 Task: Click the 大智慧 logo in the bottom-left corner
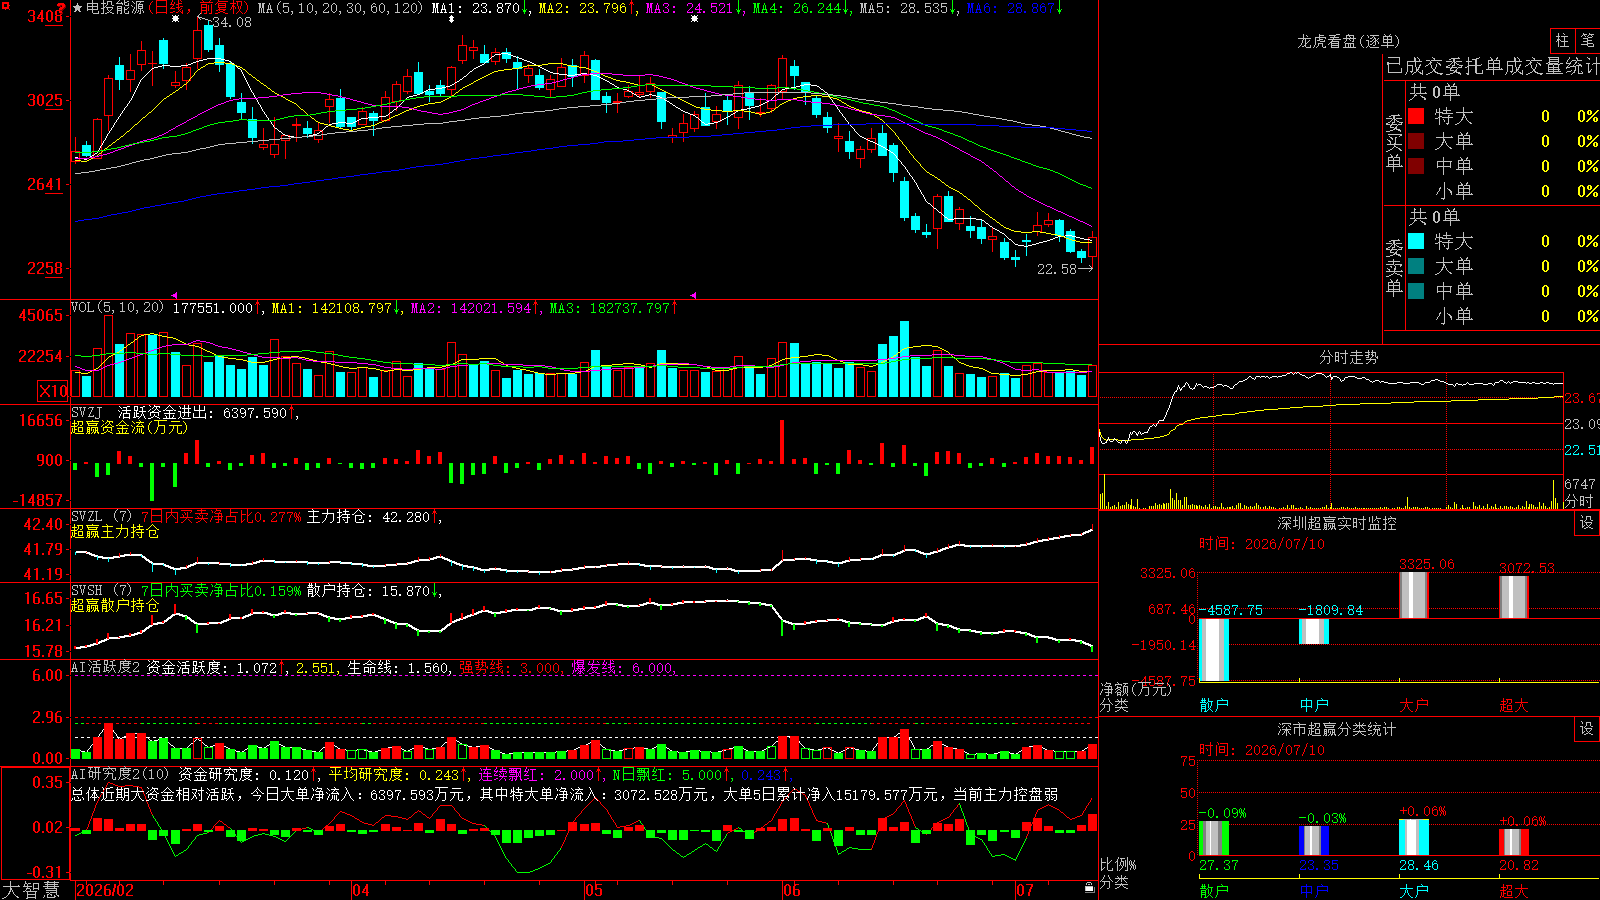tap(31, 890)
